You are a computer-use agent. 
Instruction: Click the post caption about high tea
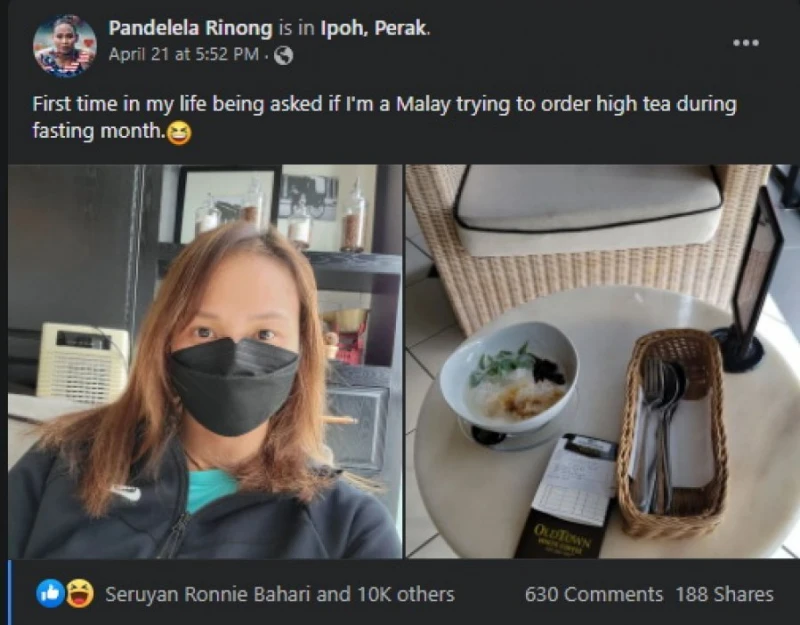click(x=384, y=117)
